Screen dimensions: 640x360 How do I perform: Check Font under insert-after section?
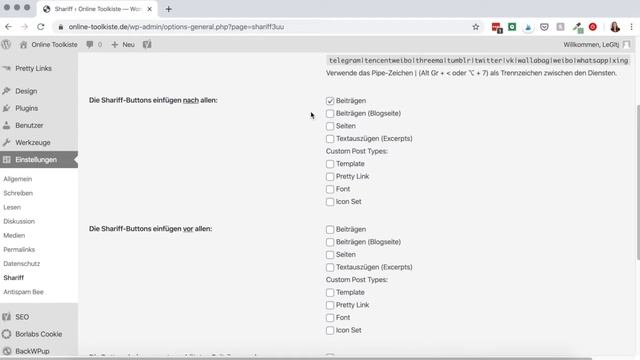pyautogui.click(x=330, y=189)
